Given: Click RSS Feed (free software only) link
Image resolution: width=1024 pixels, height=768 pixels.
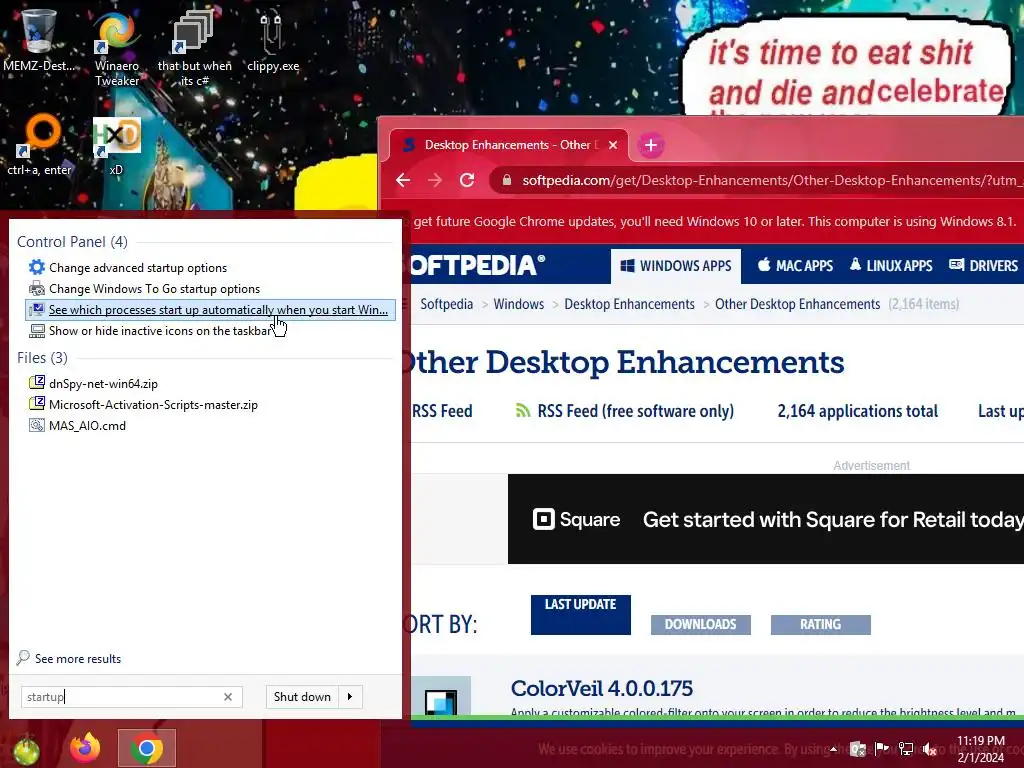Looking at the screenshot, I should (x=635, y=411).
